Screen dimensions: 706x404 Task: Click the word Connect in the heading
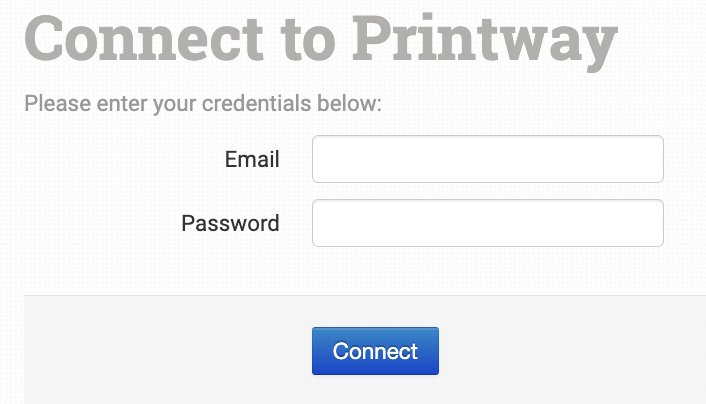point(145,40)
